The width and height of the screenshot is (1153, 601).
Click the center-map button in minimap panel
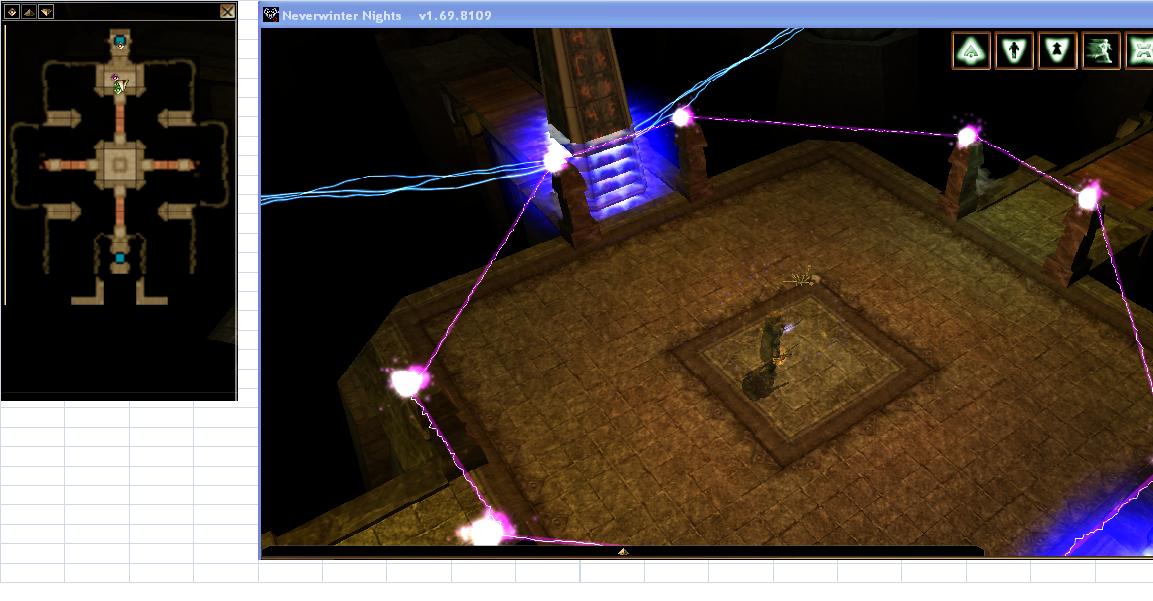point(12,12)
